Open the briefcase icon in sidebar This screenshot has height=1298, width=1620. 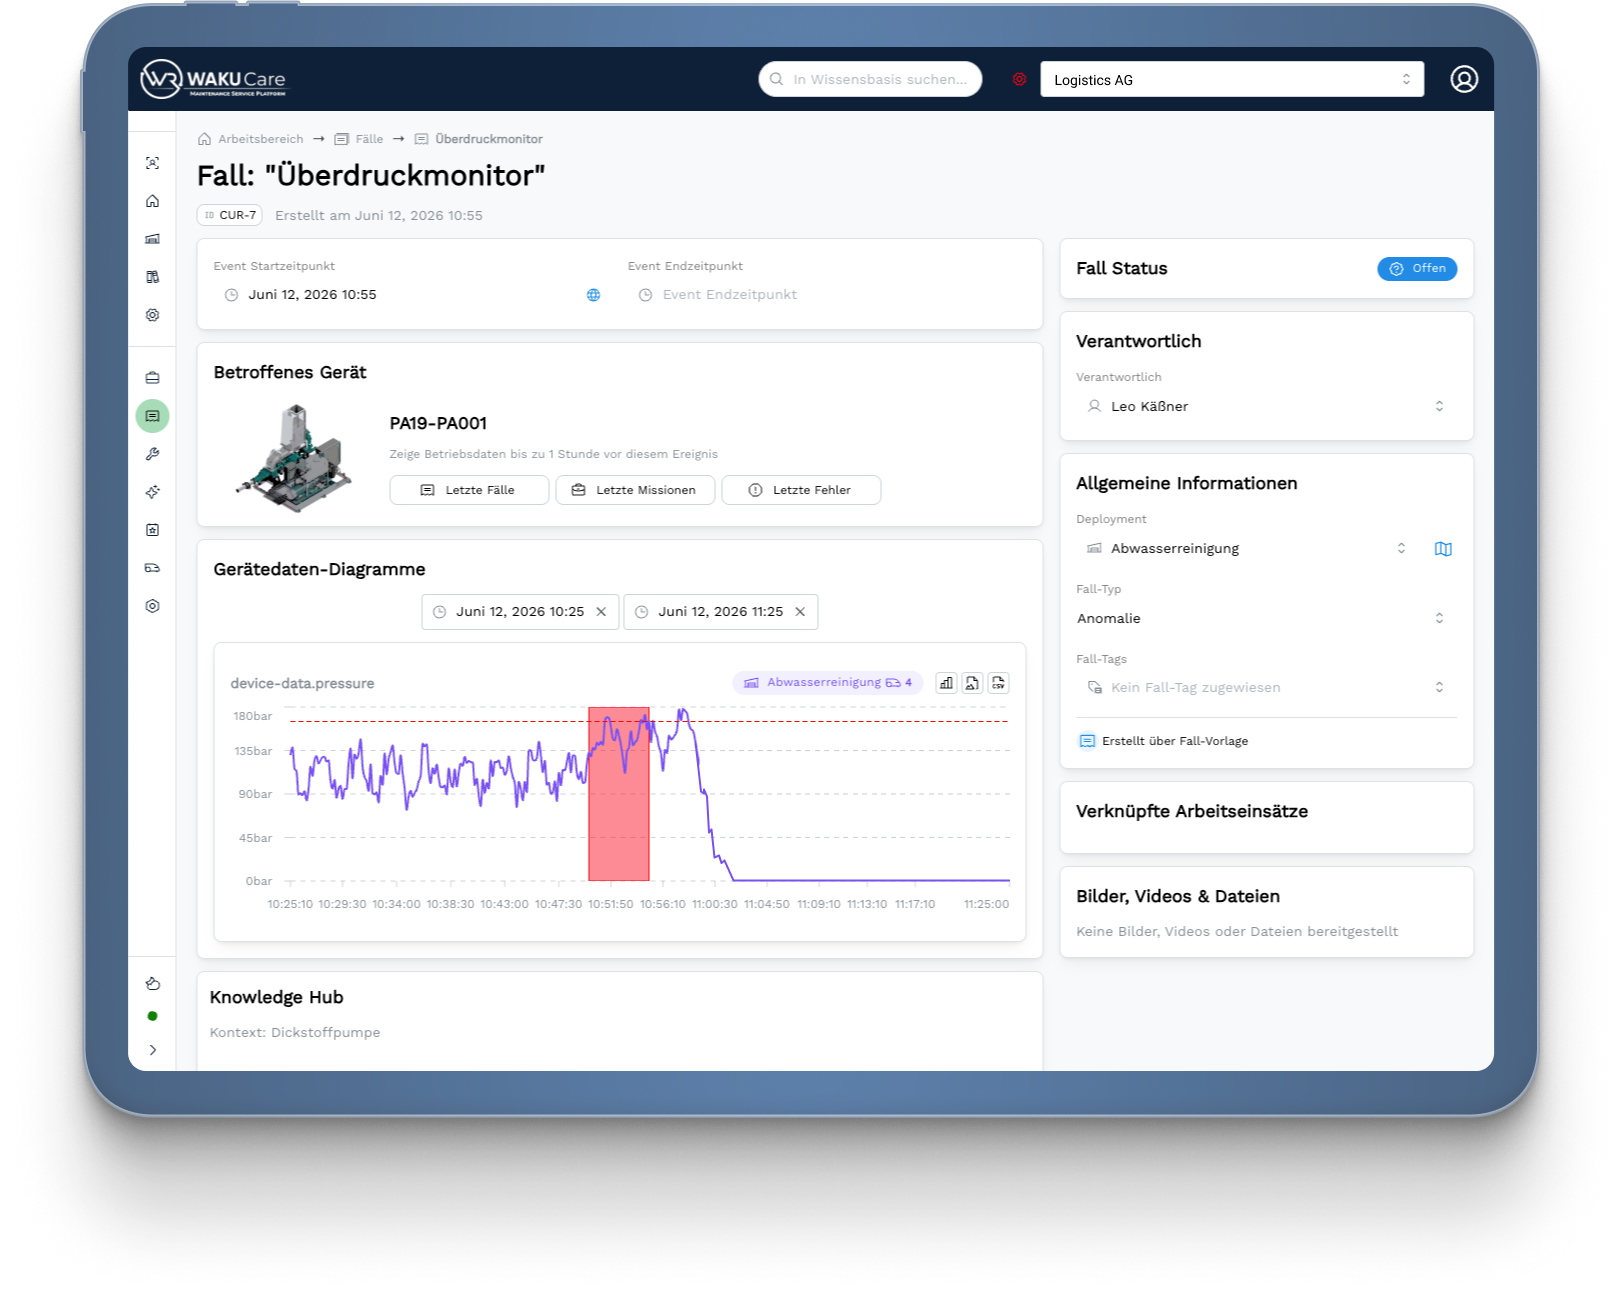[x=152, y=378]
